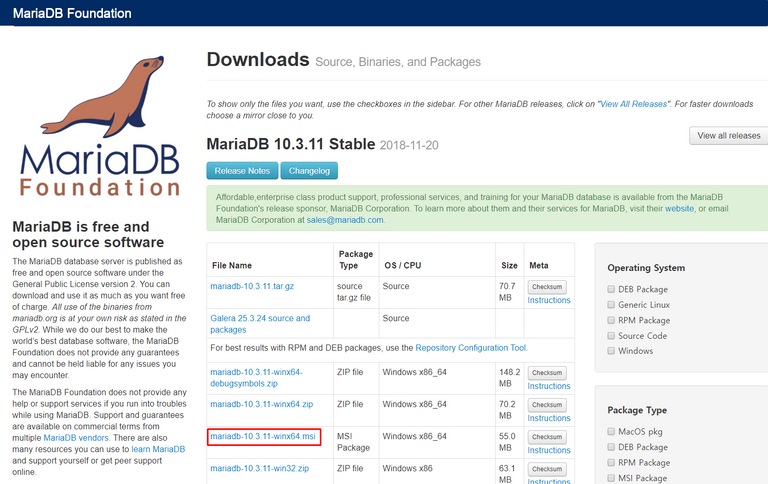Download mariadb-10.3.11-winx64.zip
Image resolution: width=768 pixels, height=484 pixels.
click(262, 404)
